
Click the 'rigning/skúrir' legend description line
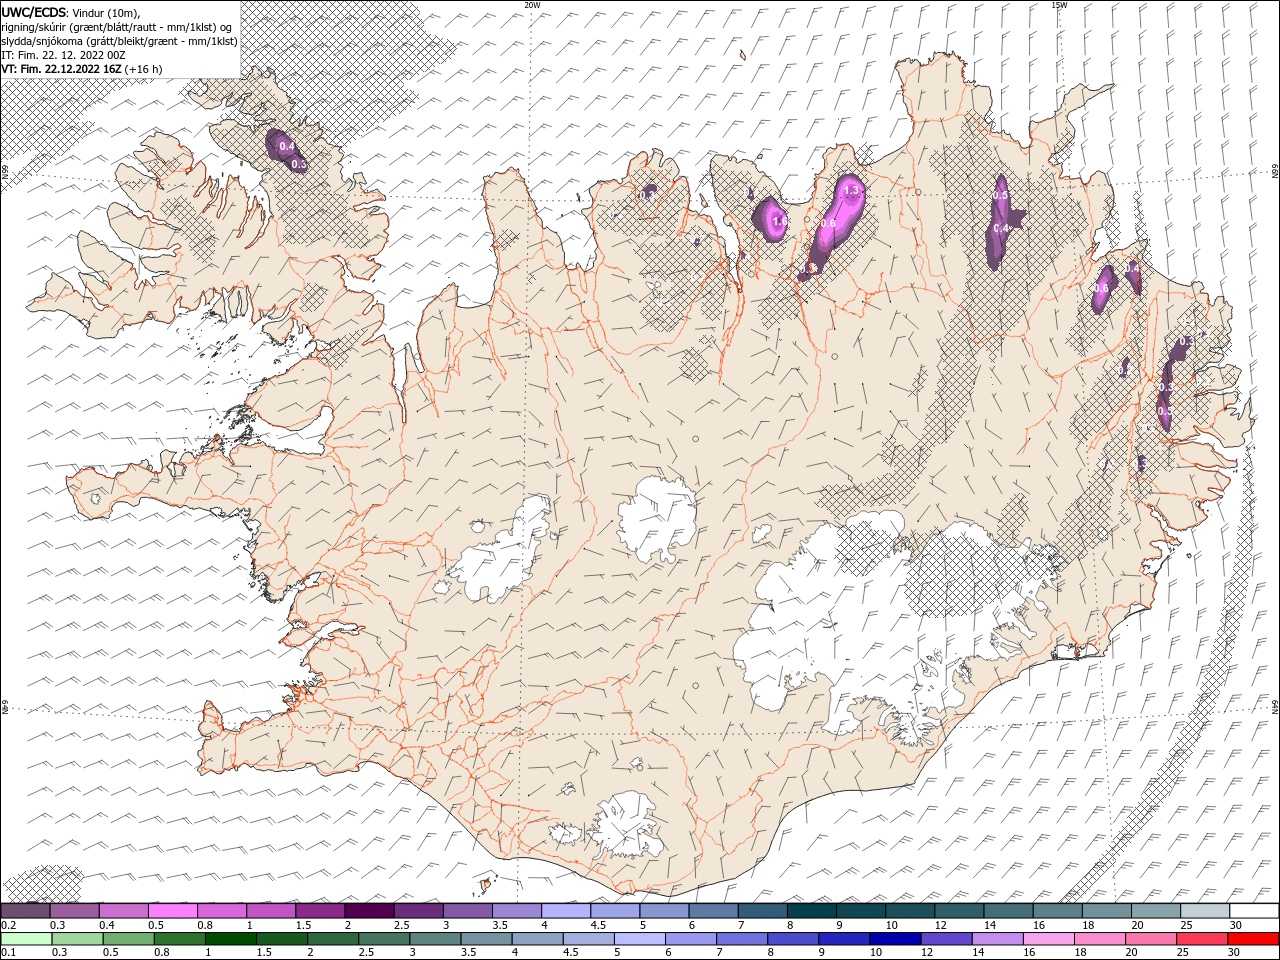pos(117,27)
